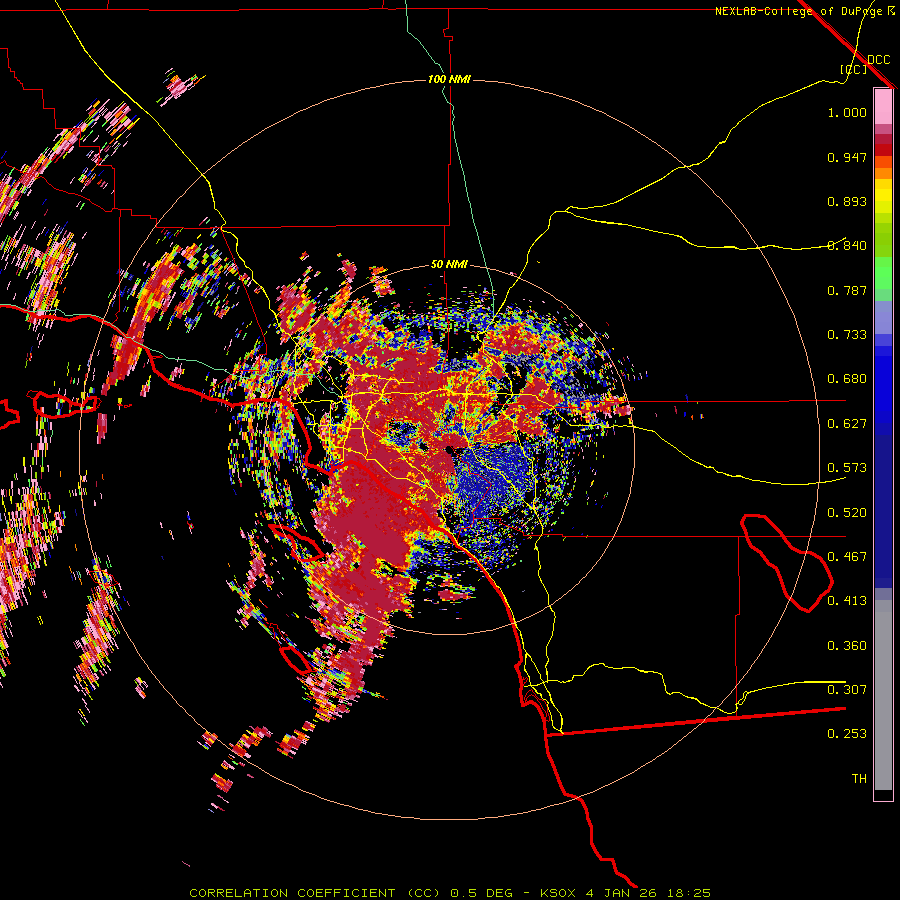900x900 pixels.
Task: Click the 0.520 color scale value
Action: click(847, 513)
